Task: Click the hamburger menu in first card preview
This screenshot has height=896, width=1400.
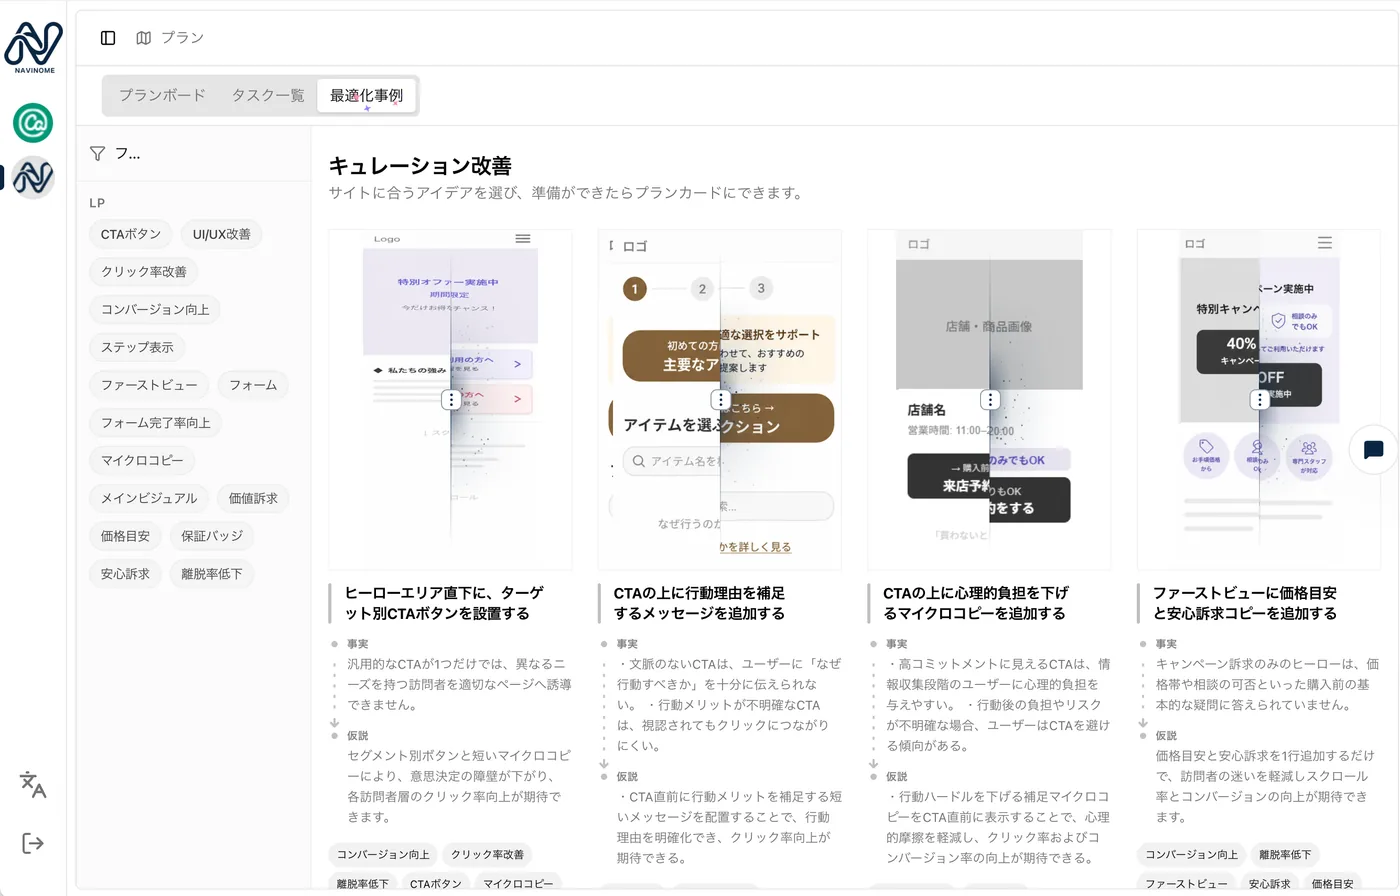Action: [523, 239]
